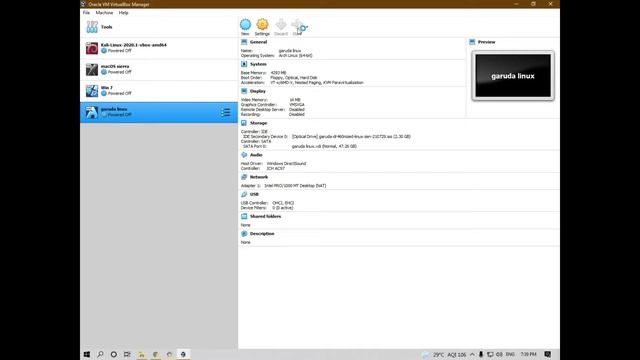Click the garuda linux.vdi SATA disk entry
This screenshot has height=360, width=640.
tap(324, 146)
